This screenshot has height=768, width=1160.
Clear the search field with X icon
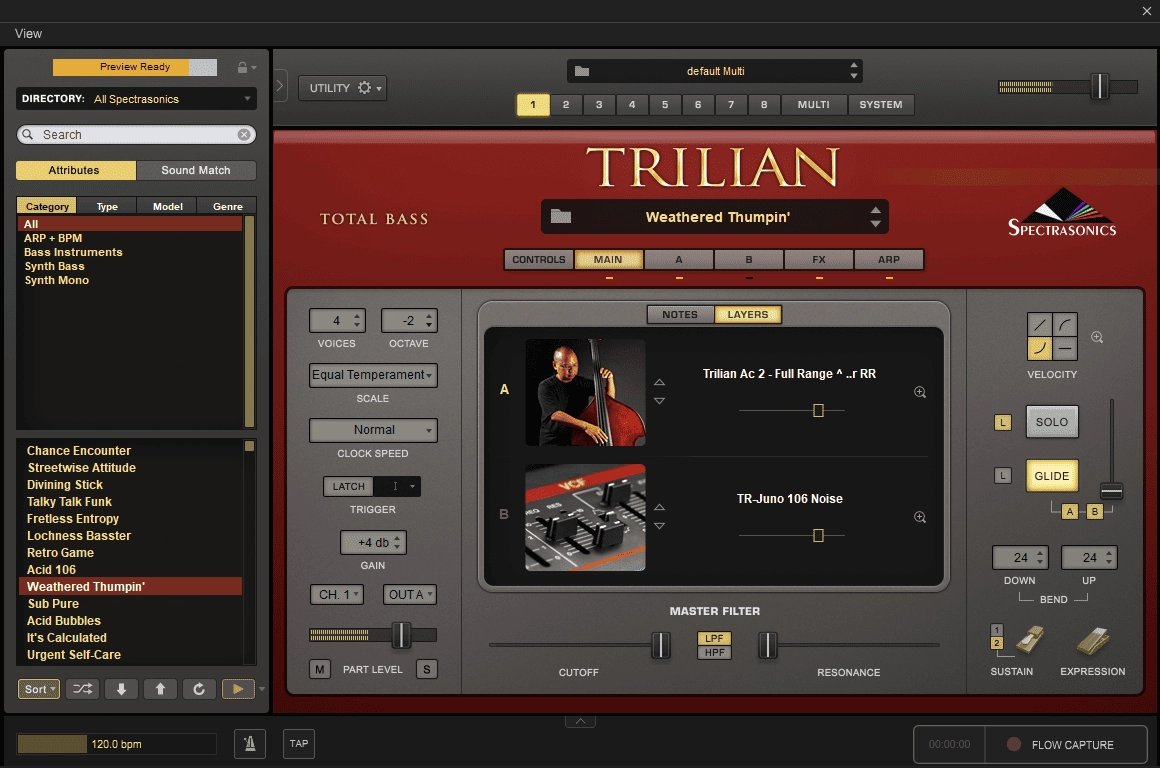click(x=243, y=135)
